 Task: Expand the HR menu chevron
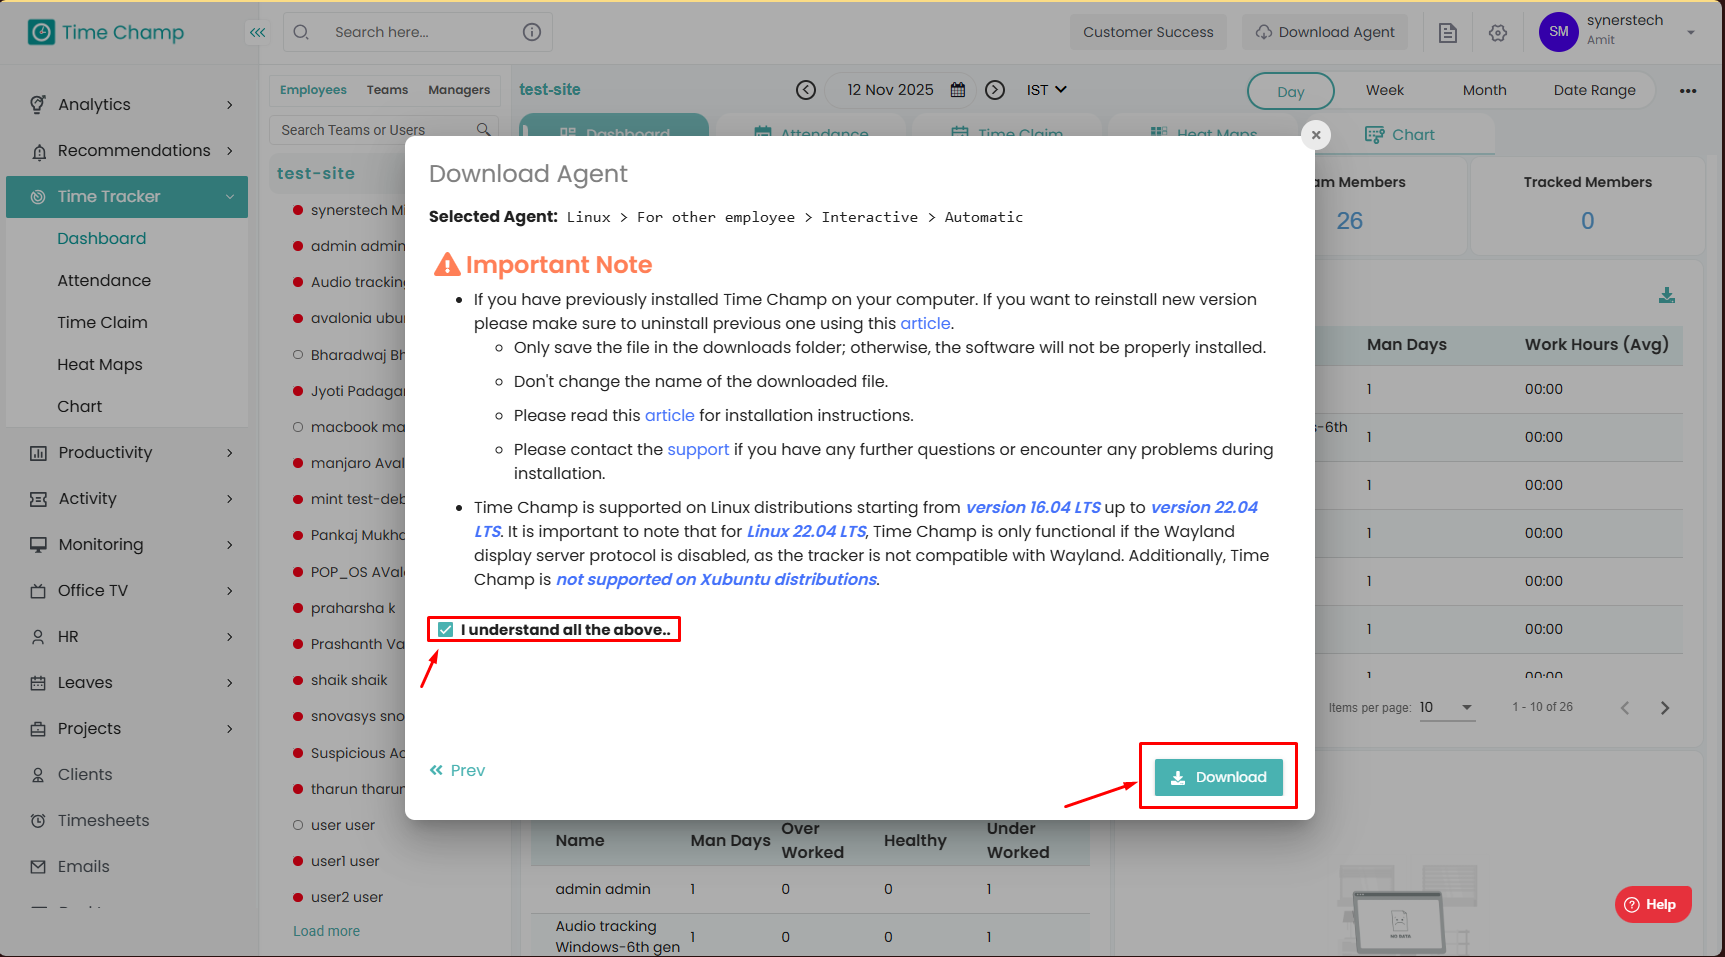click(230, 637)
